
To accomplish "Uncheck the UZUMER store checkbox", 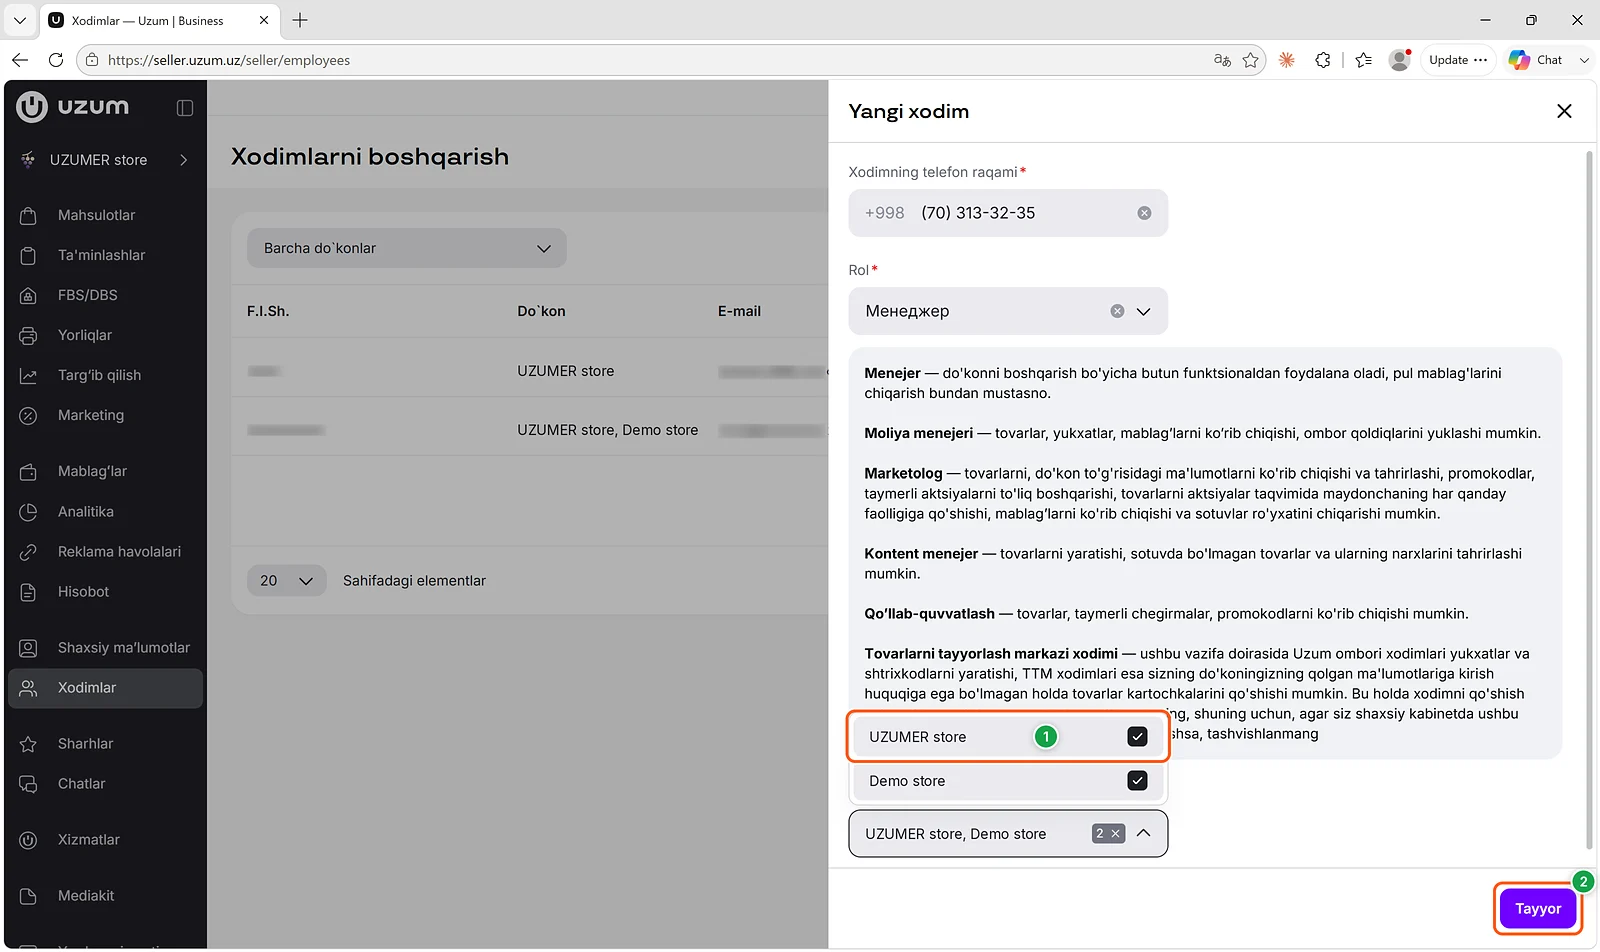I will point(1137,737).
